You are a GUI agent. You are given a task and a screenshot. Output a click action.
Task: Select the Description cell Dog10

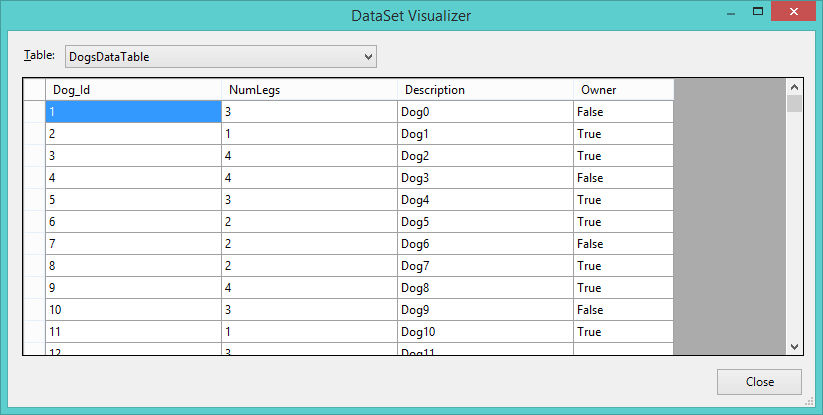point(485,332)
